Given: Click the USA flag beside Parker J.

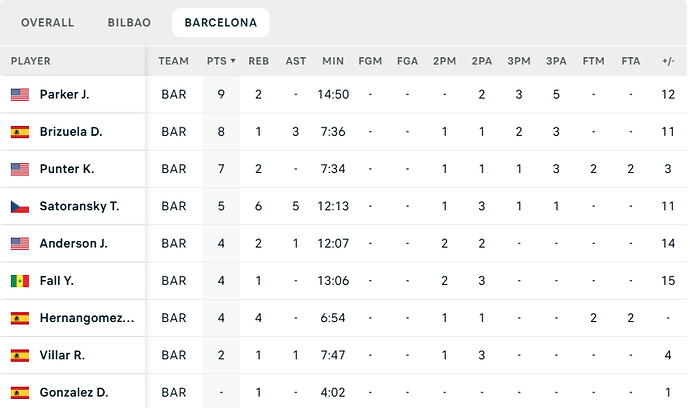Looking at the screenshot, I should pyautogui.click(x=20, y=94).
